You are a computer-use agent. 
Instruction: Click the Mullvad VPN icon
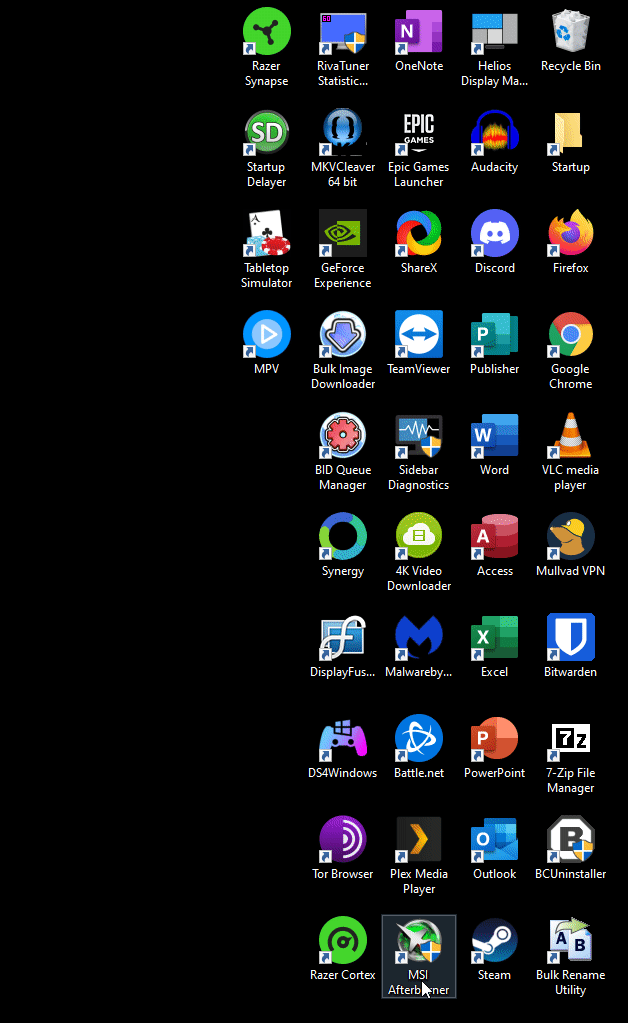click(x=571, y=537)
